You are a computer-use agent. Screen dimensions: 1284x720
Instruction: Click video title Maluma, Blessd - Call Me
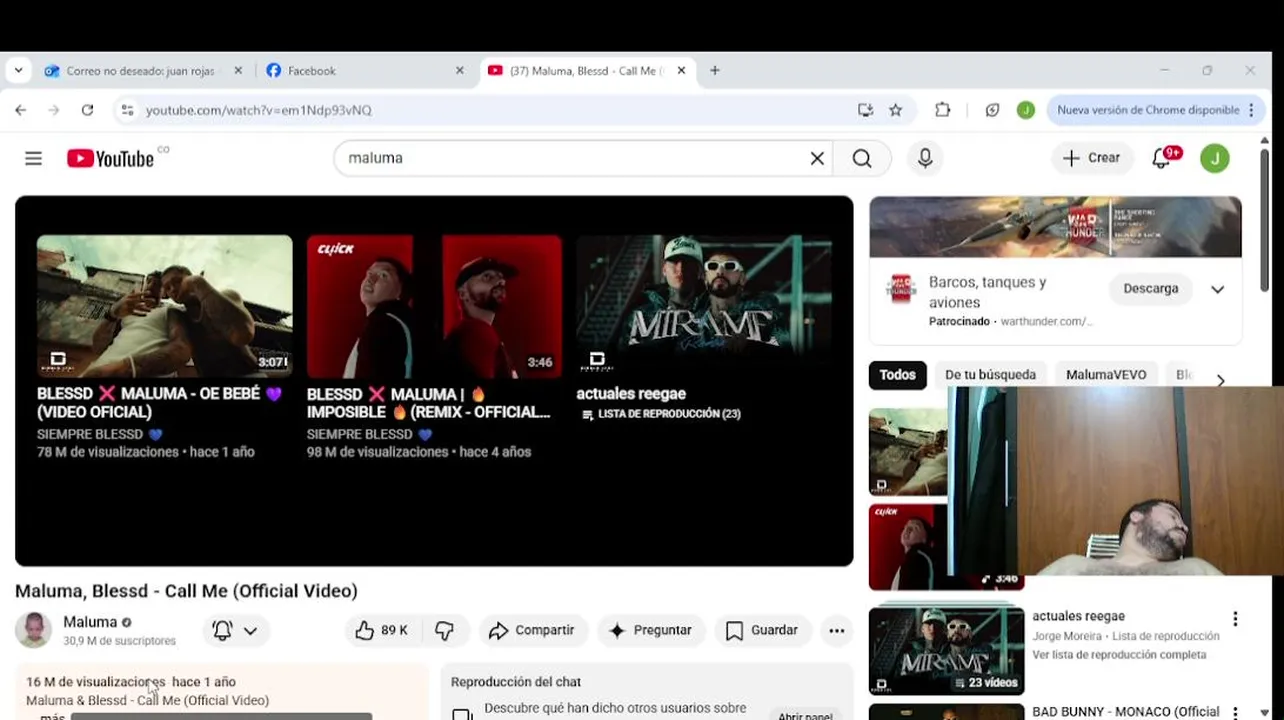click(186, 591)
